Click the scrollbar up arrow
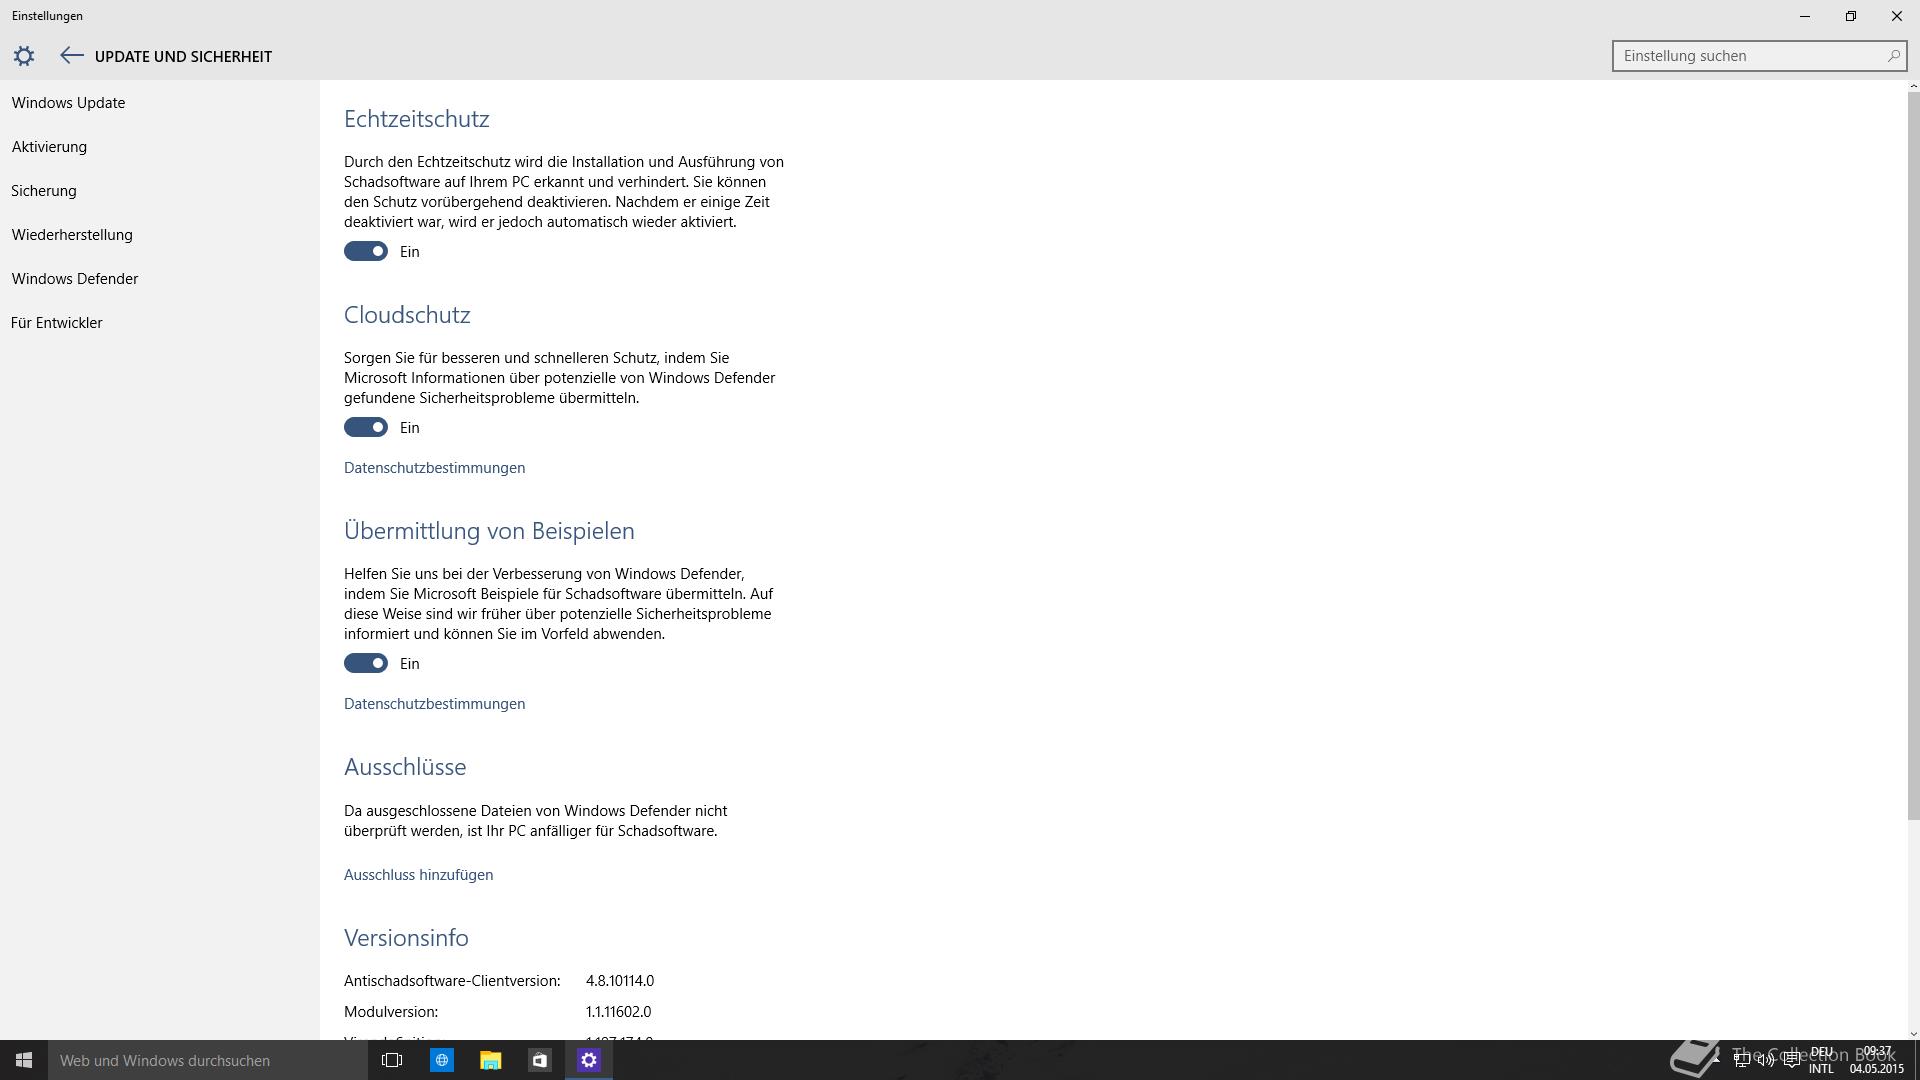The width and height of the screenshot is (1920, 1080). coord(1914,86)
